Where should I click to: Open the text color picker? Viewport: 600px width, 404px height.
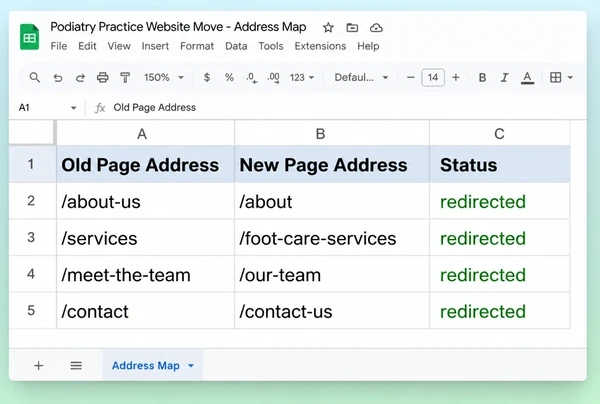[527, 78]
